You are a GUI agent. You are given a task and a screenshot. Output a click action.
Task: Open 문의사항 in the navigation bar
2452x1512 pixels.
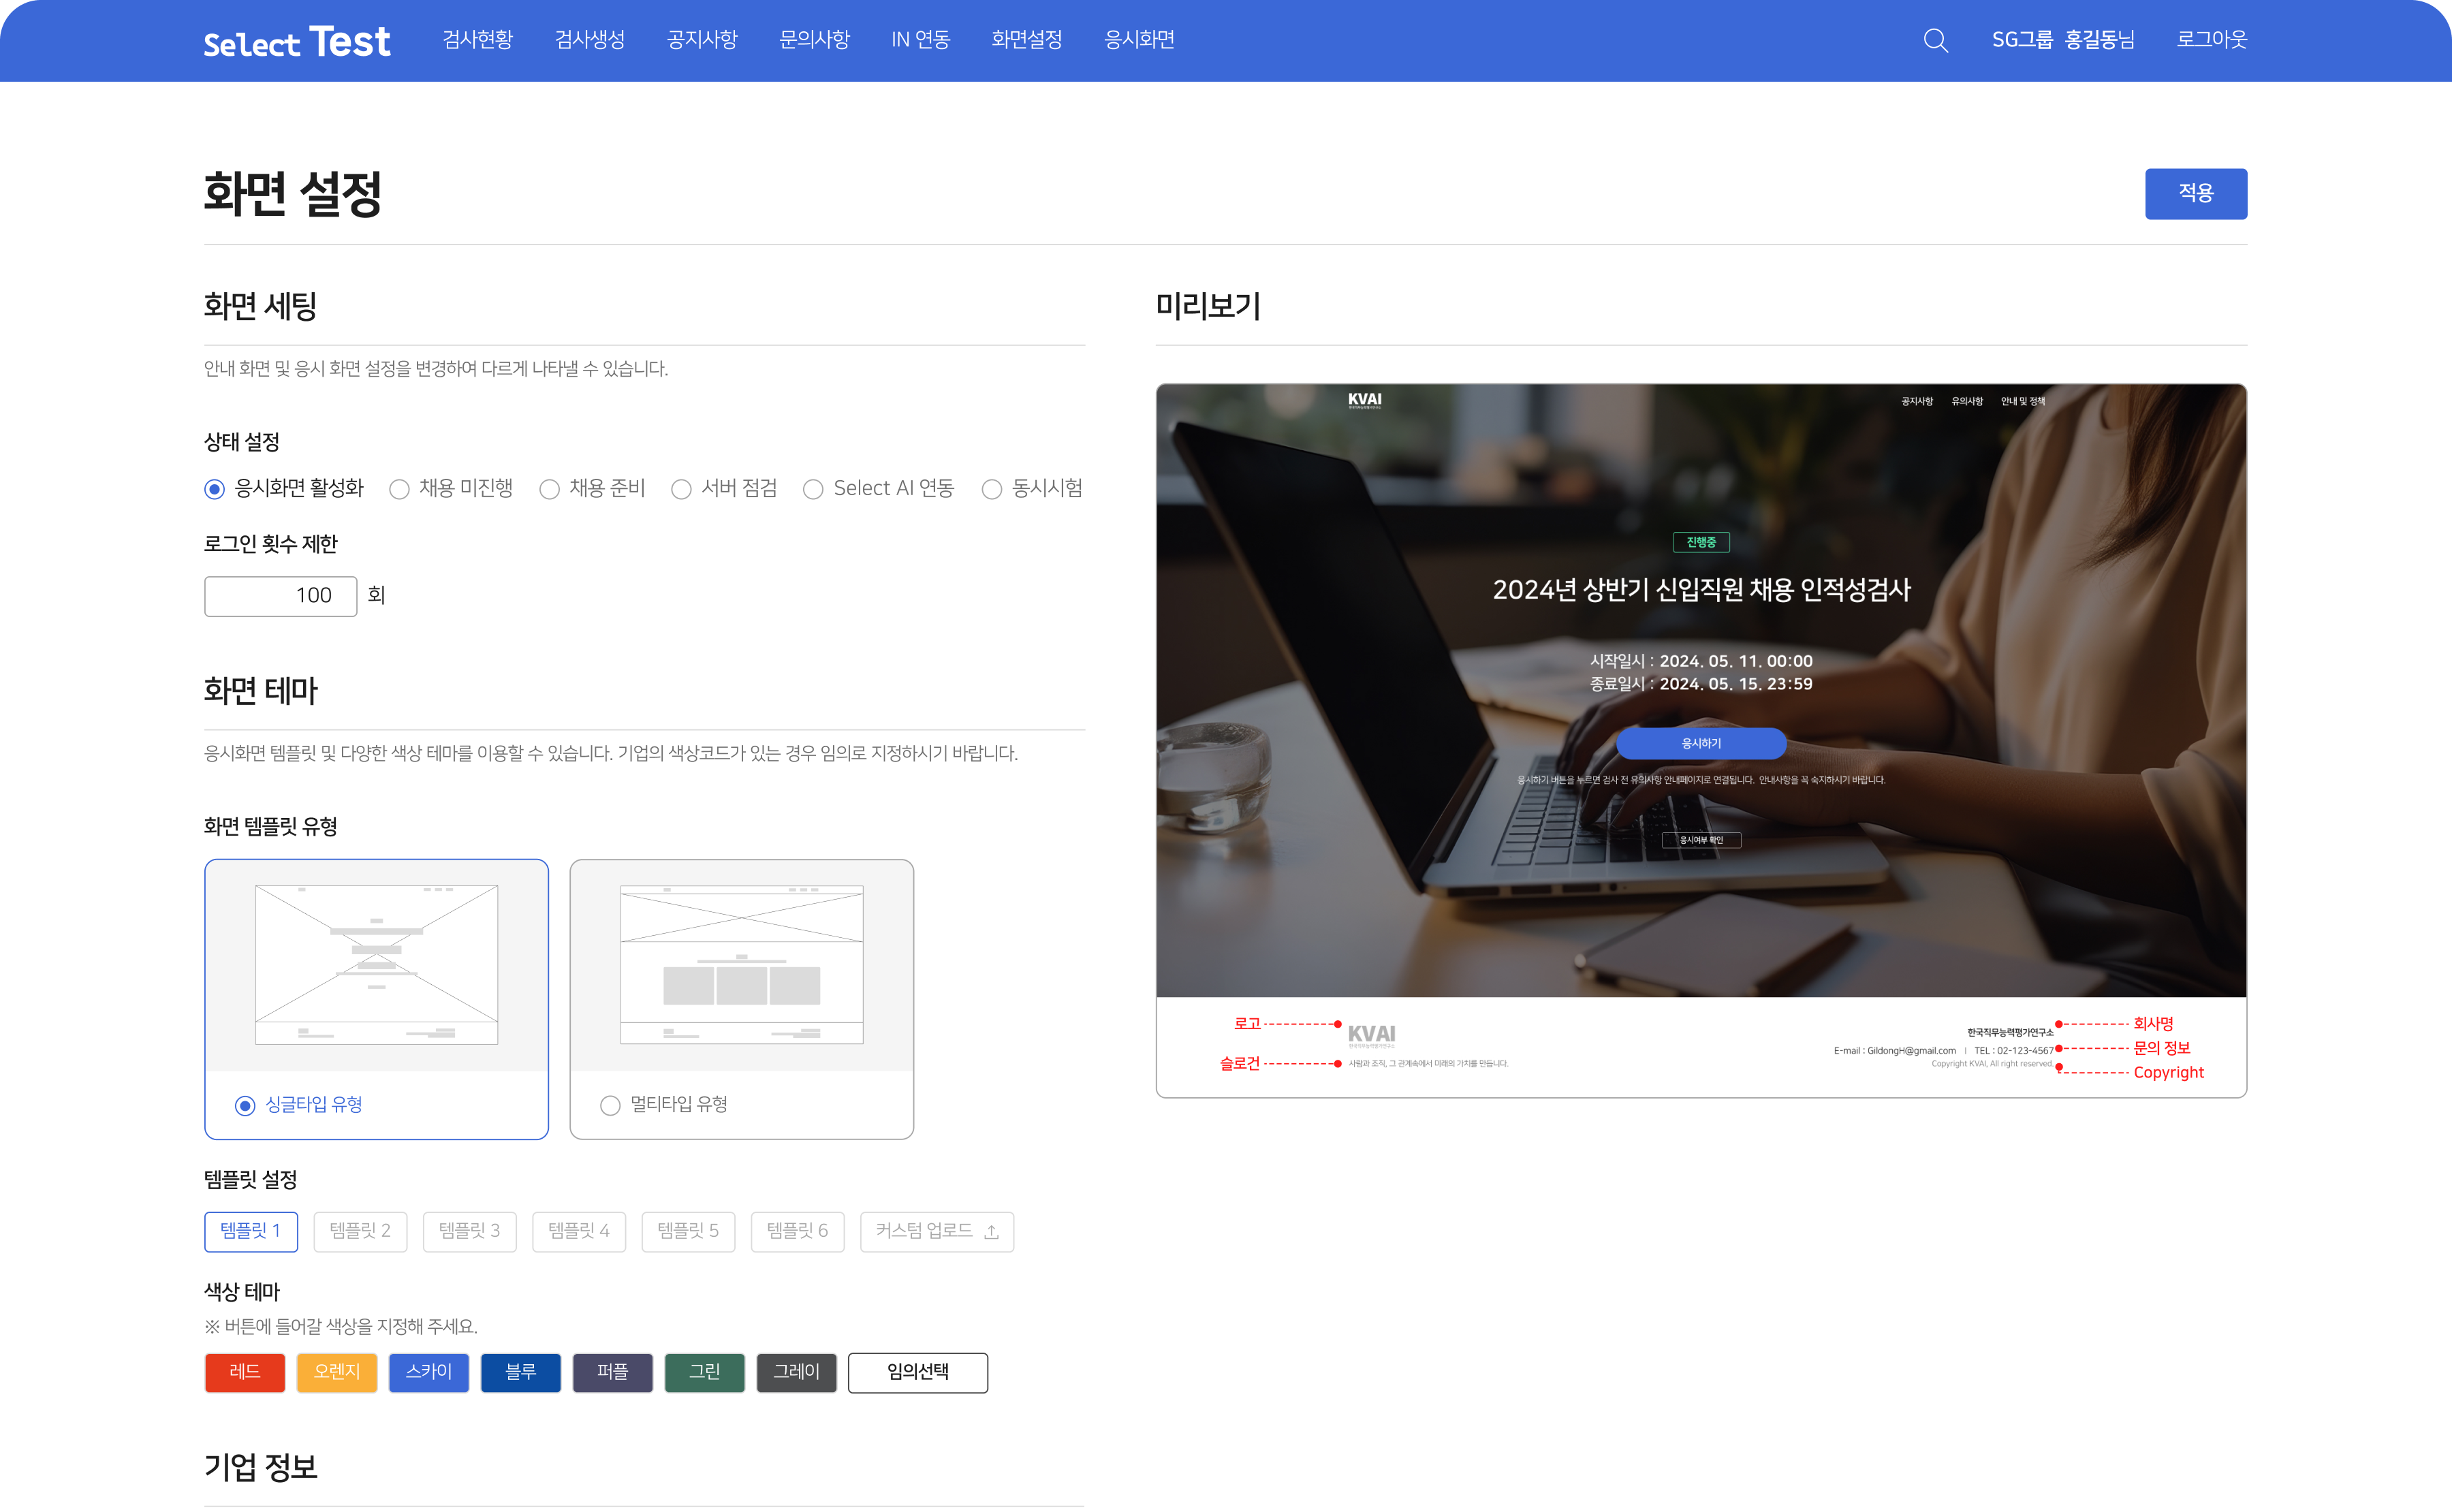click(814, 40)
